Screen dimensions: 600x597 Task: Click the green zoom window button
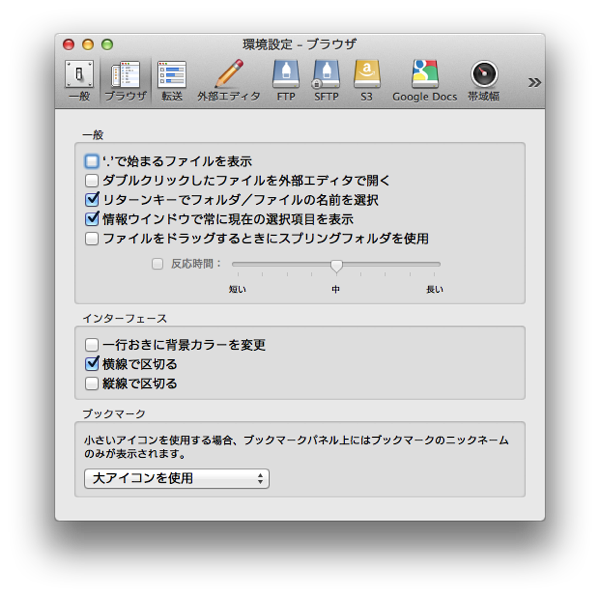click(x=107, y=44)
